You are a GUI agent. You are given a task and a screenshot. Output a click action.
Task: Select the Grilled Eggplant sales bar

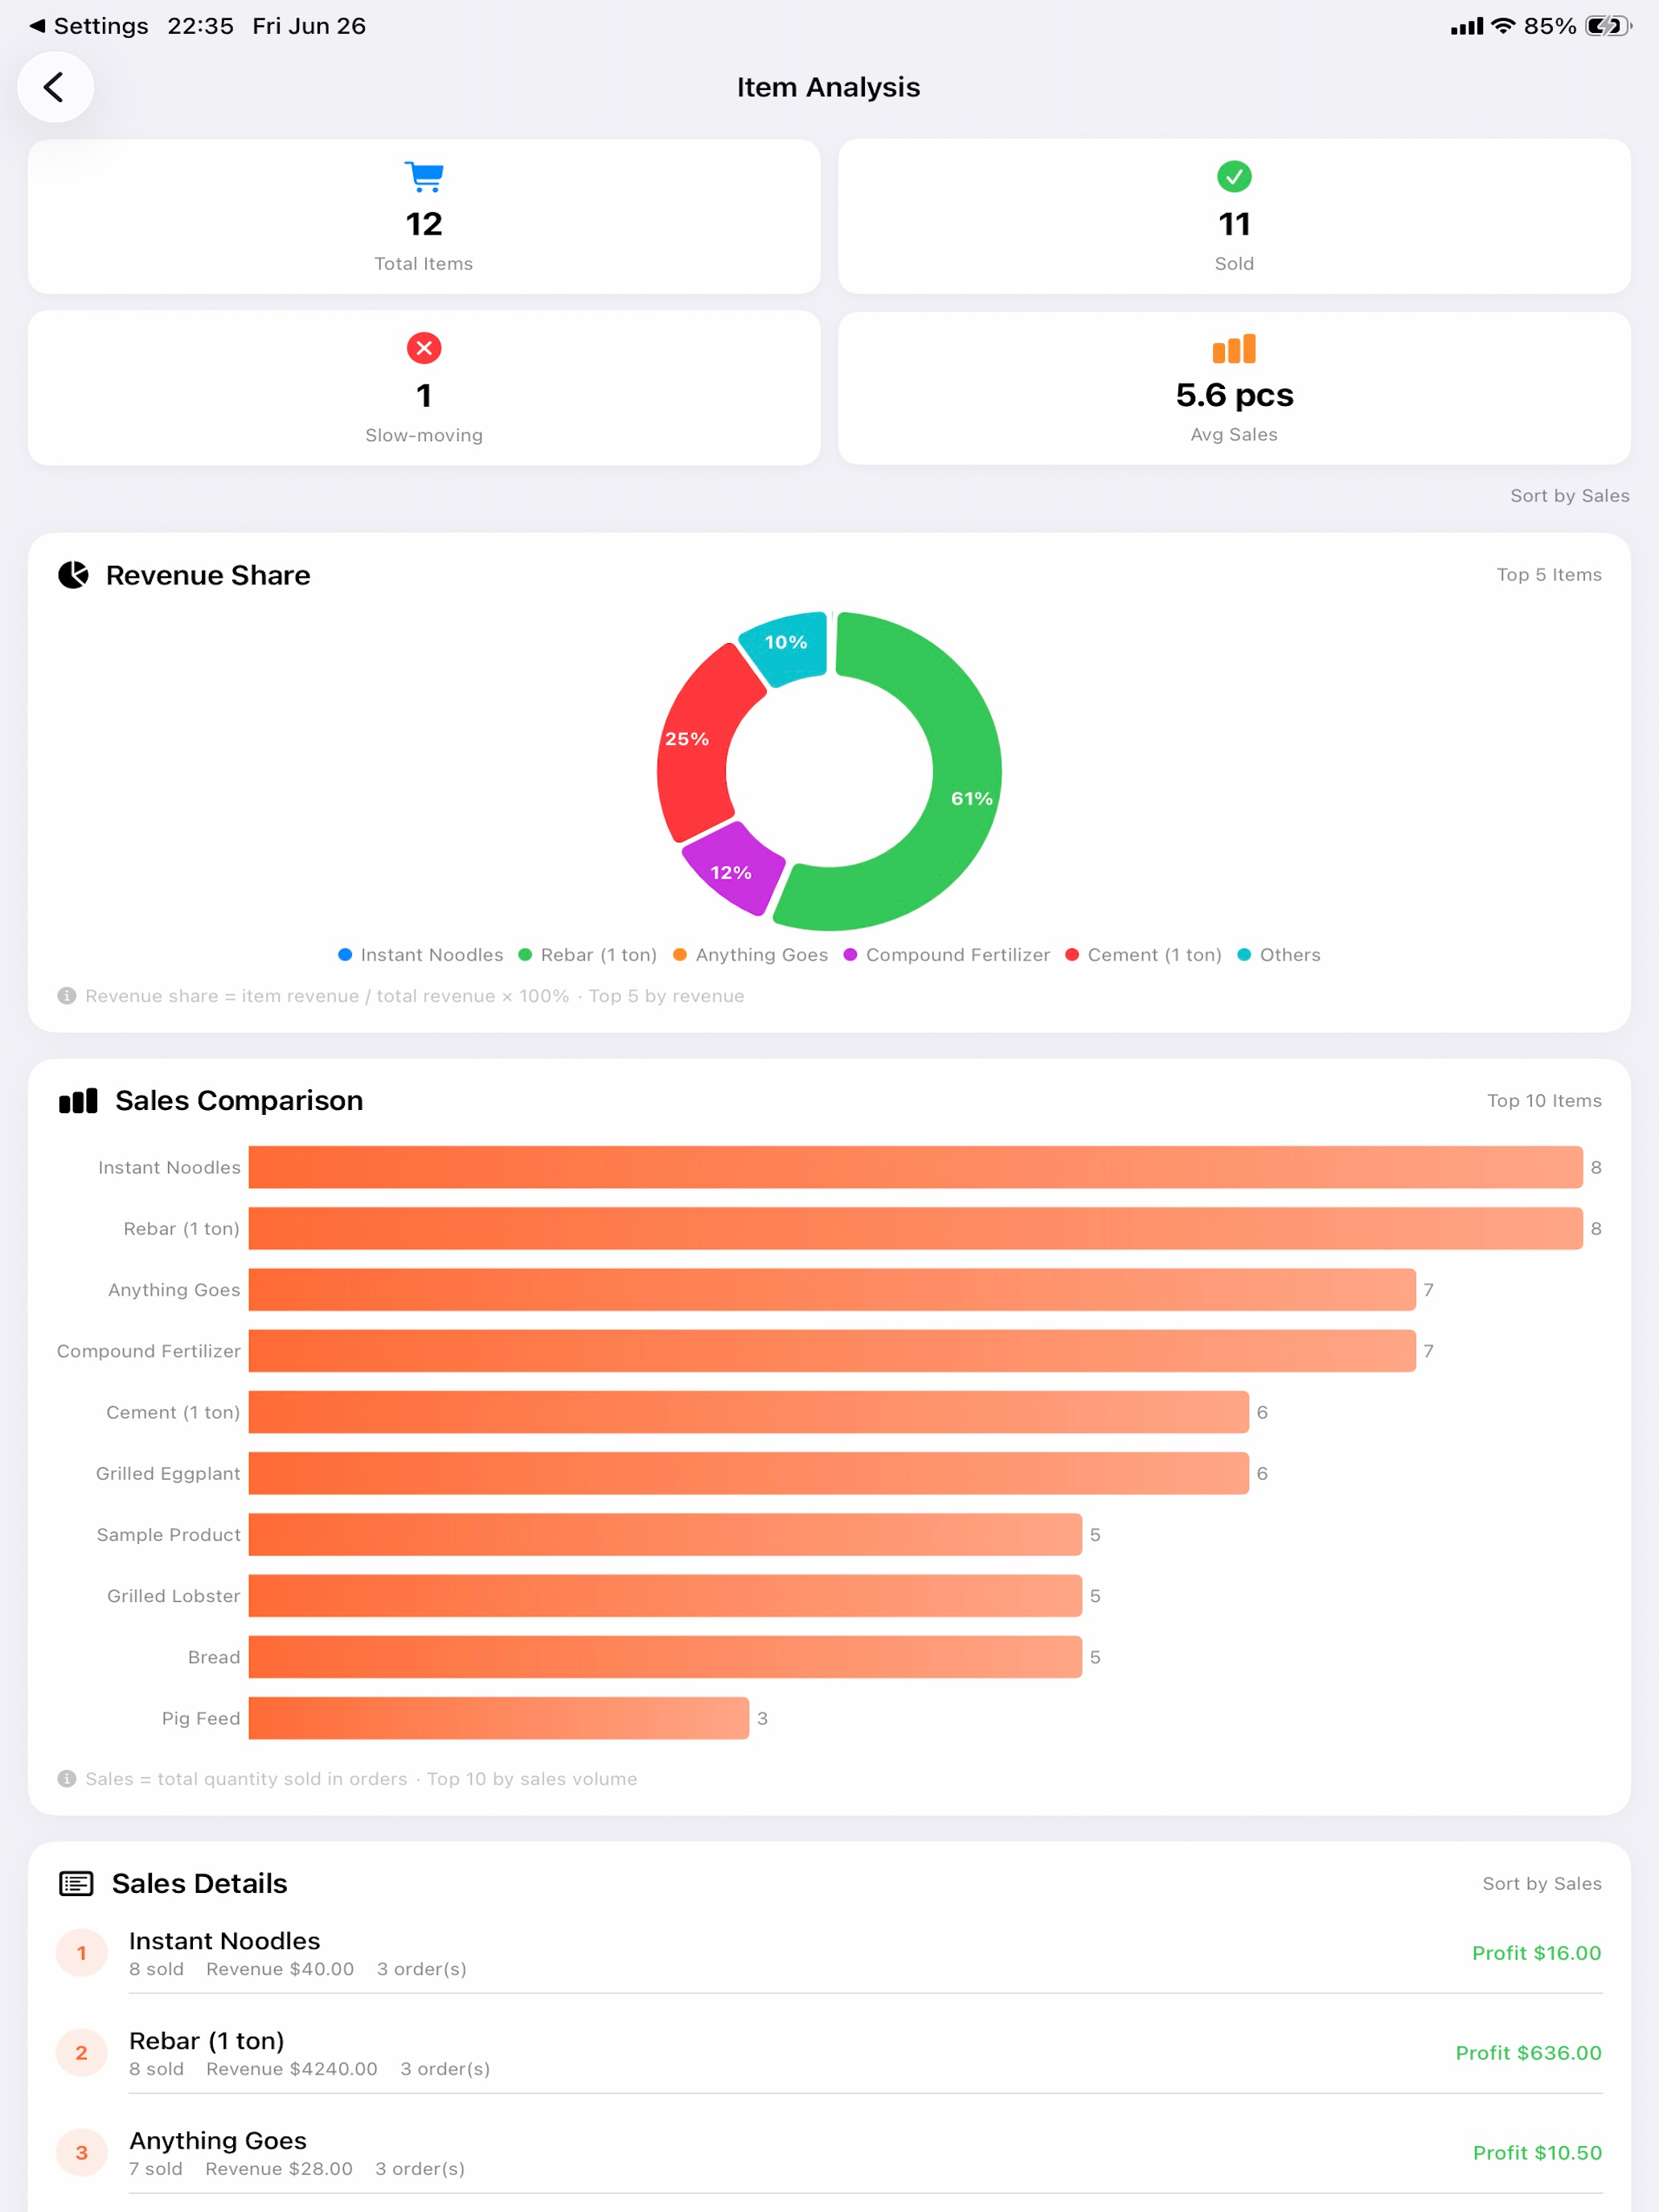click(749, 1473)
